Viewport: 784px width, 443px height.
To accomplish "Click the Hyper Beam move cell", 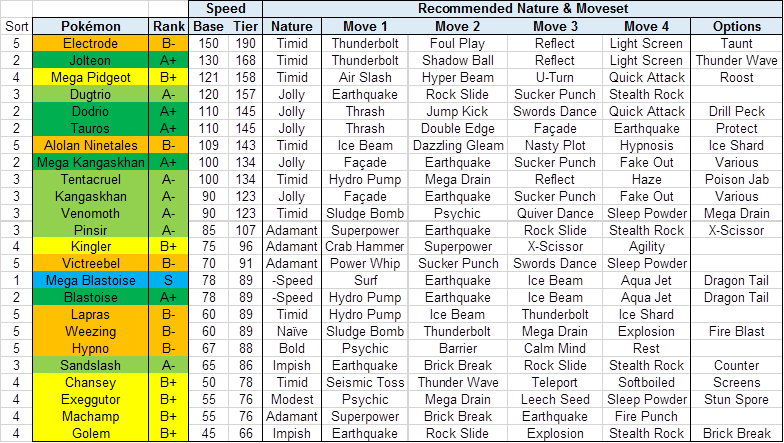I will tap(458, 78).
